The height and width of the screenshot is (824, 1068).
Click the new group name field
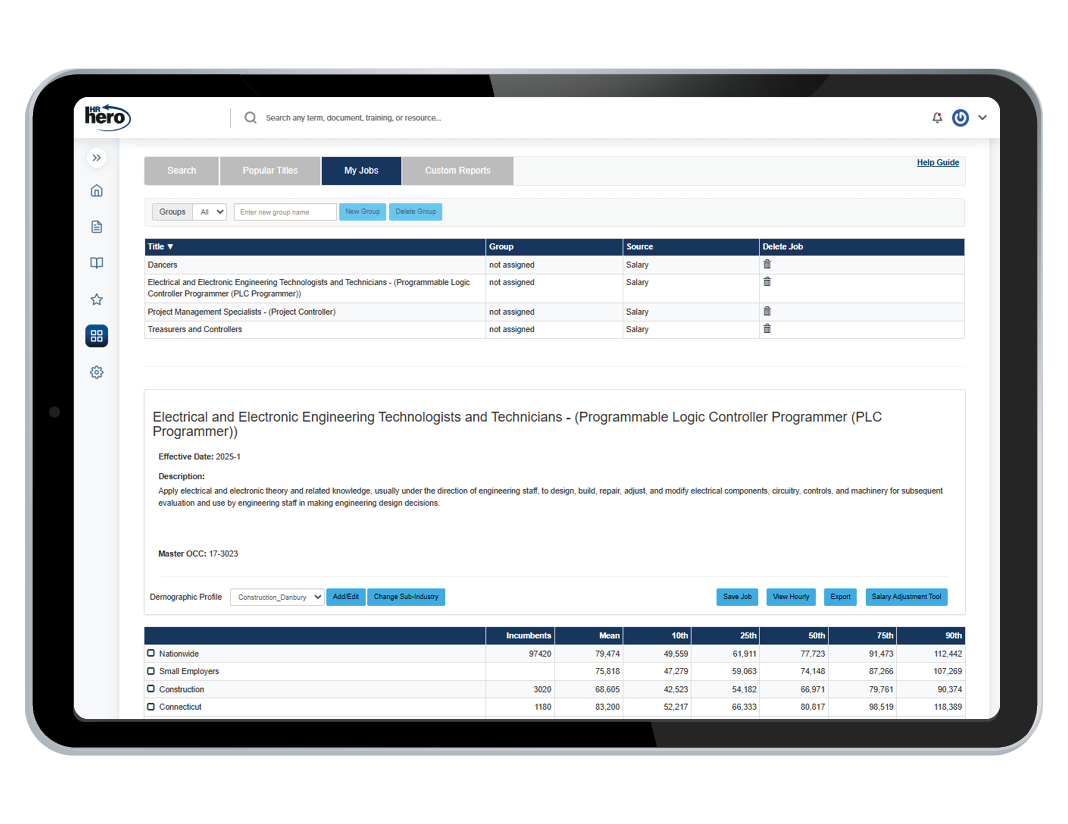point(285,212)
